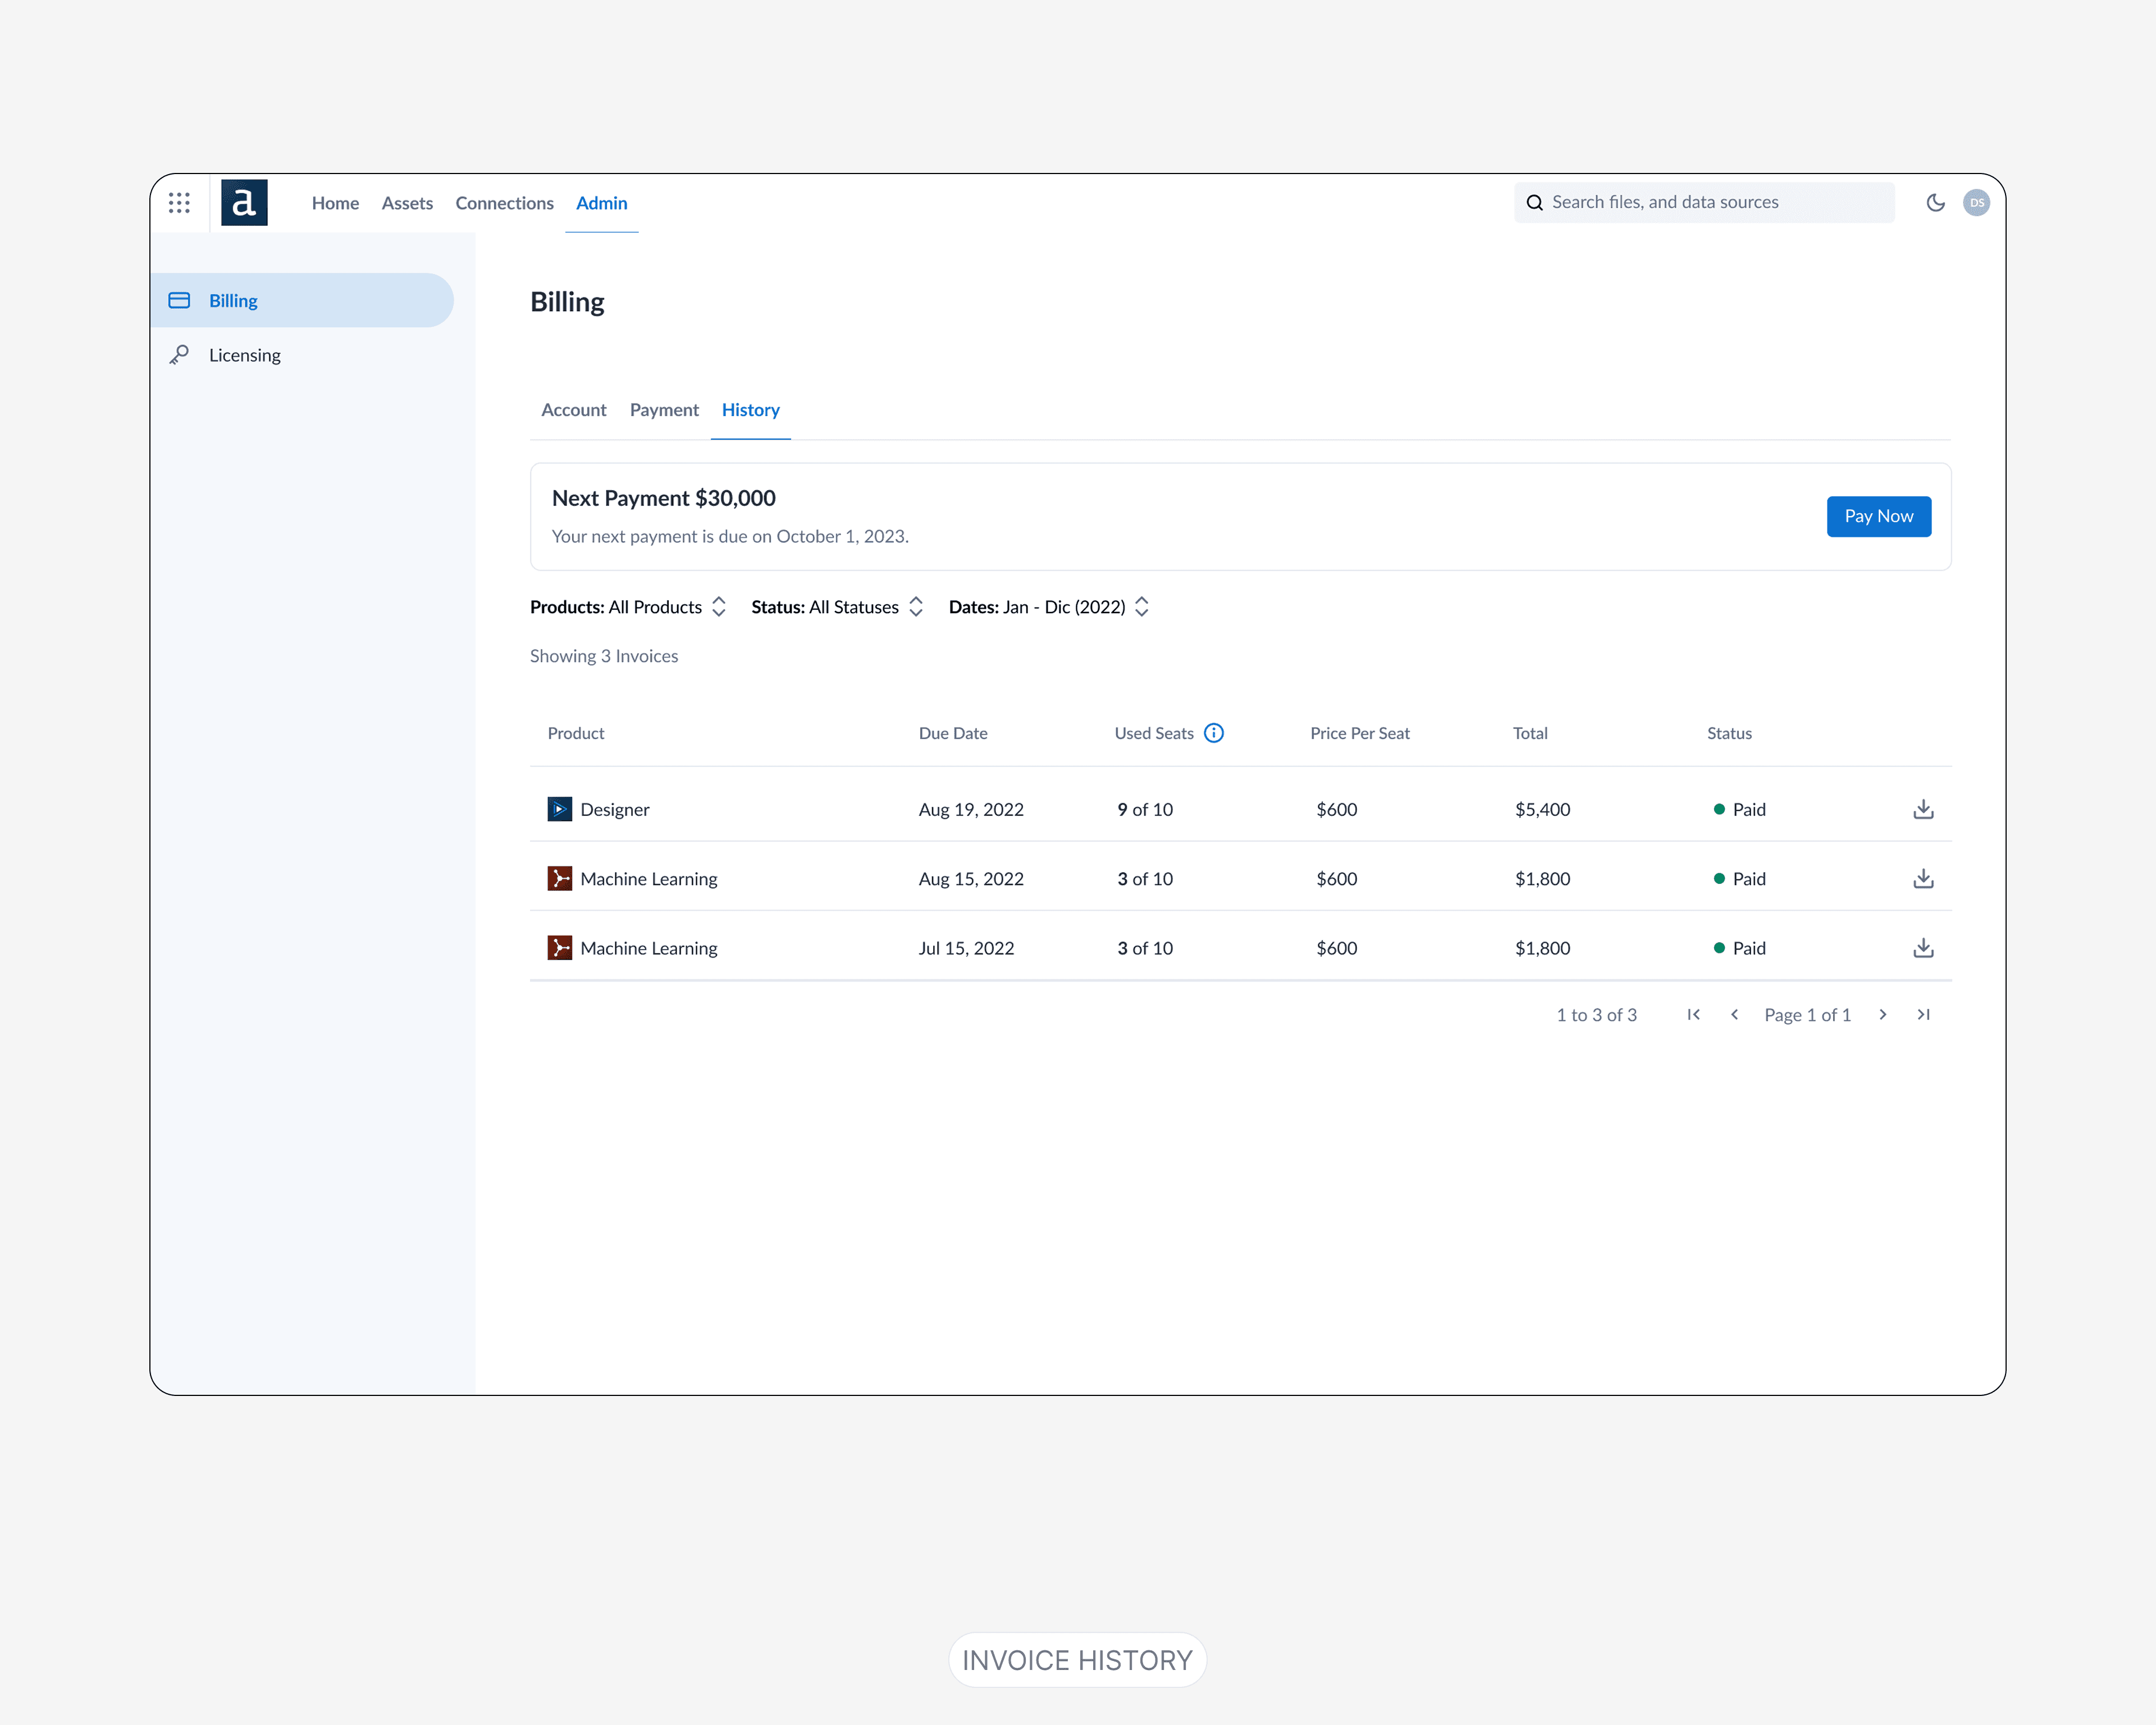Click the Pay Now button
Image resolution: width=2156 pixels, height=1725 pixels.
coord(1878,516)
